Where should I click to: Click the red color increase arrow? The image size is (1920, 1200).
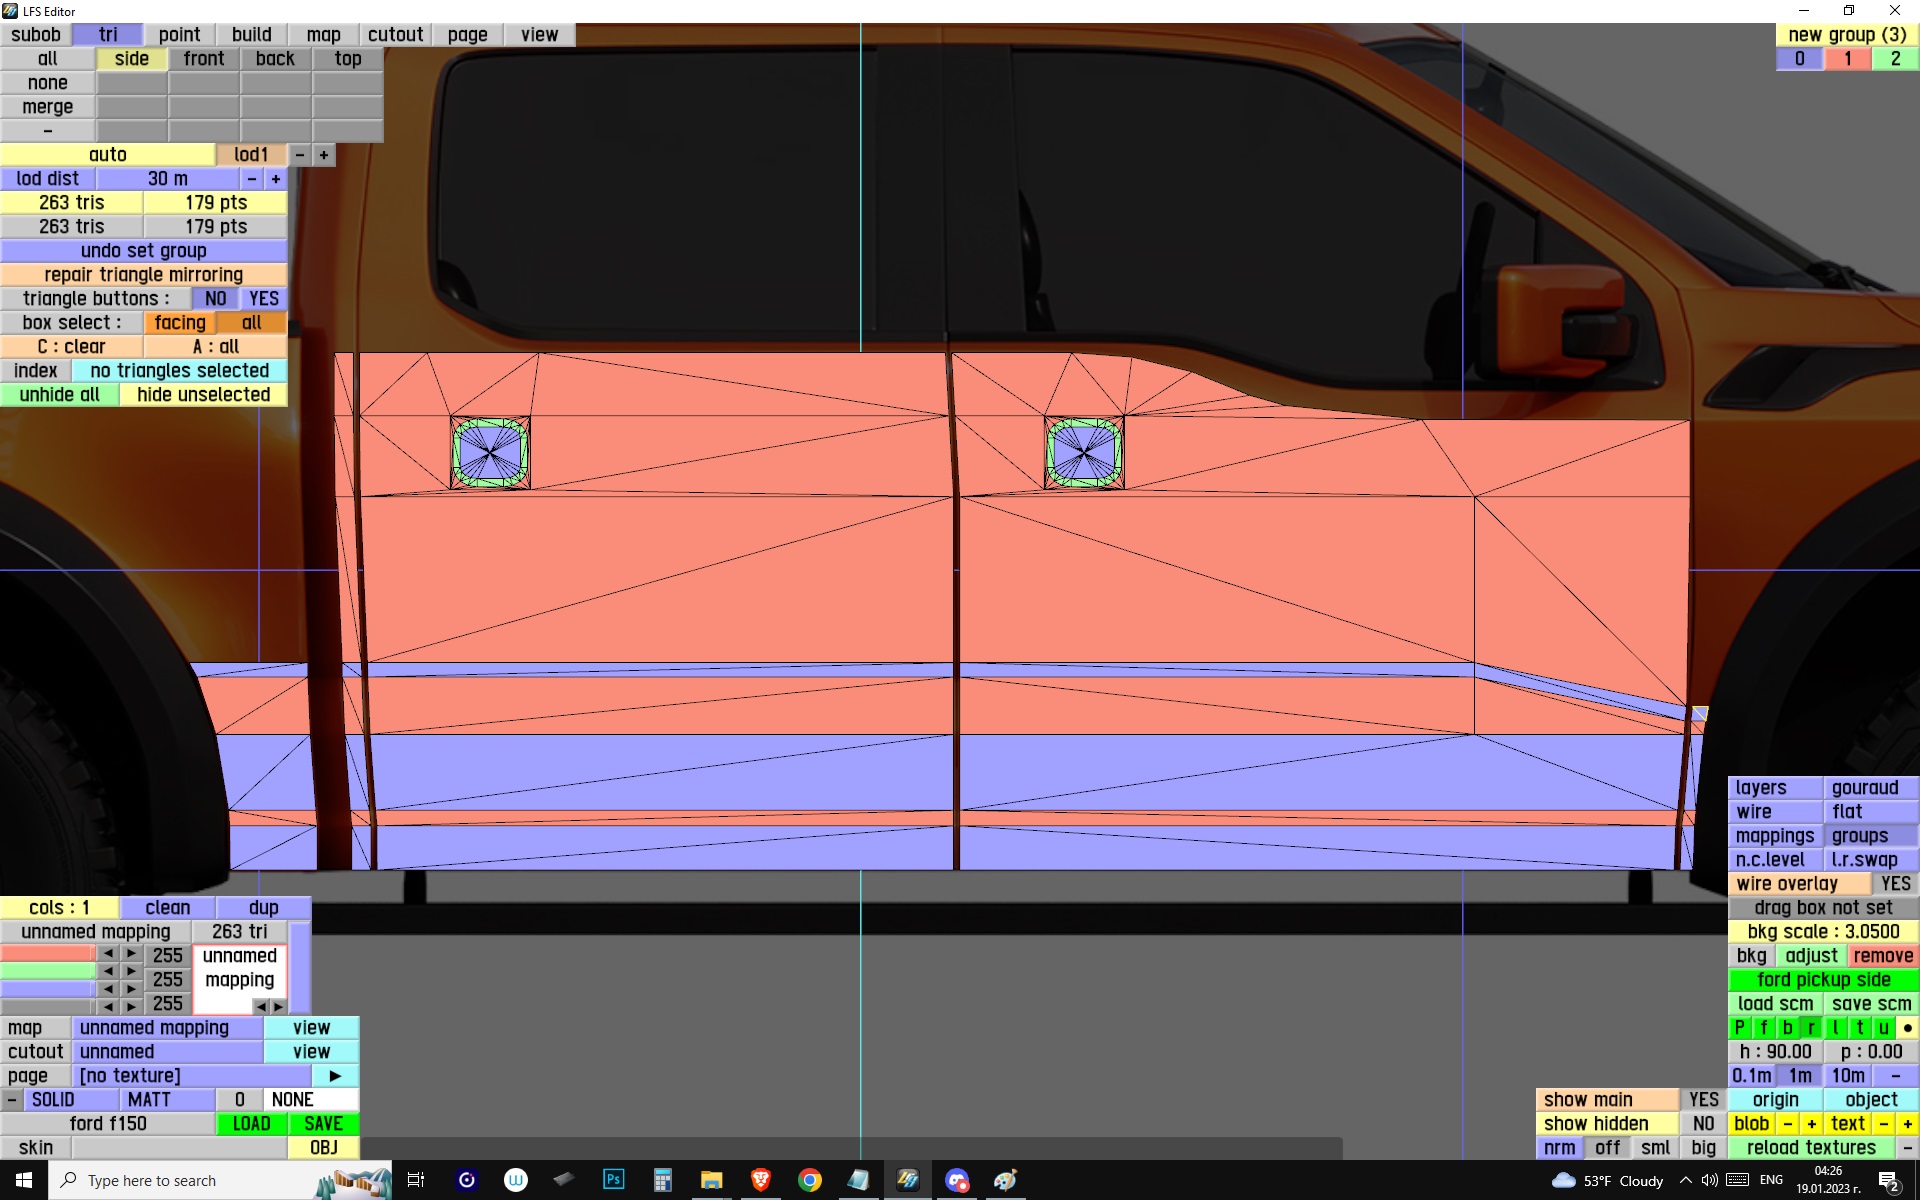point(131,953)
